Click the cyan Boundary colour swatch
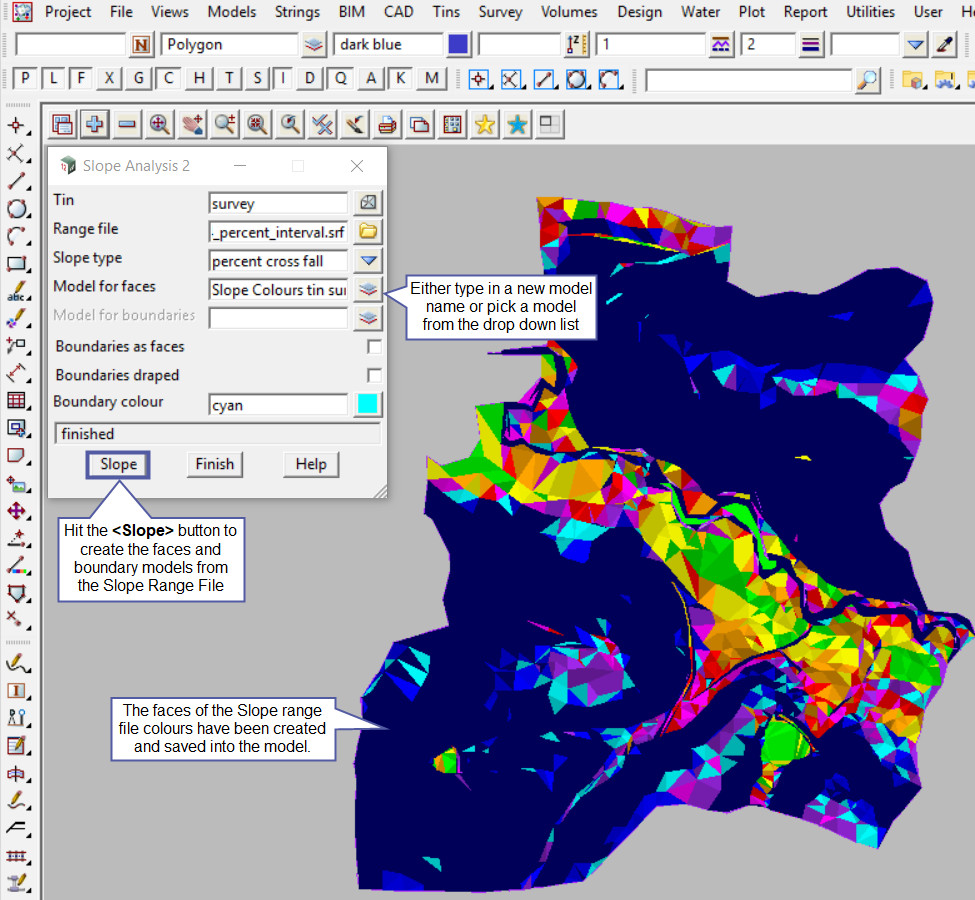 click(x=368, y=405)
